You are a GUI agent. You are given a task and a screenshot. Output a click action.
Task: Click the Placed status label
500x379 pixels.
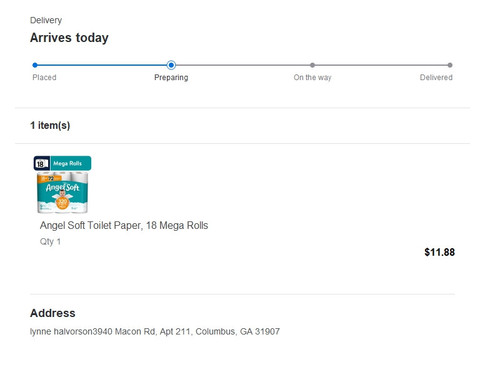[44, 77]
